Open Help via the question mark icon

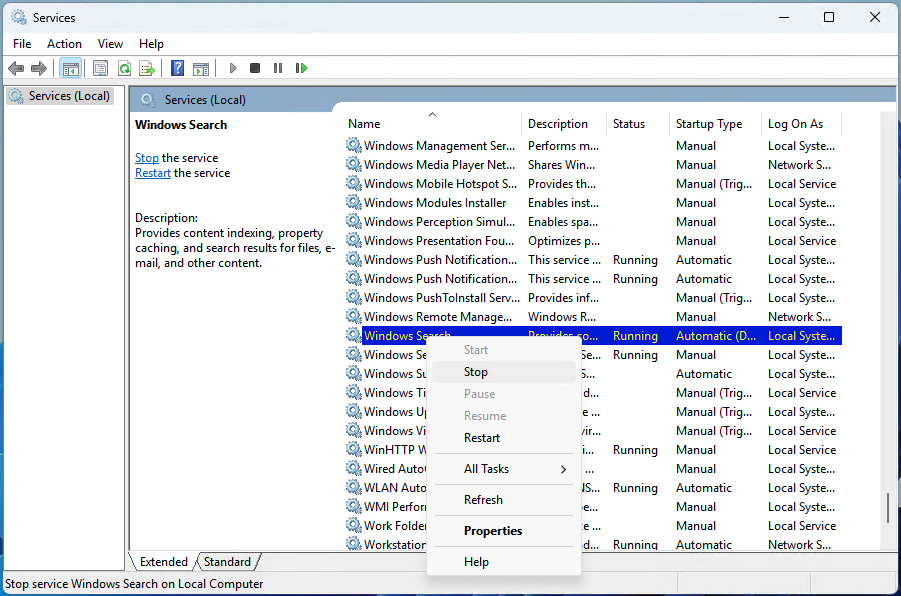[177, 67]
